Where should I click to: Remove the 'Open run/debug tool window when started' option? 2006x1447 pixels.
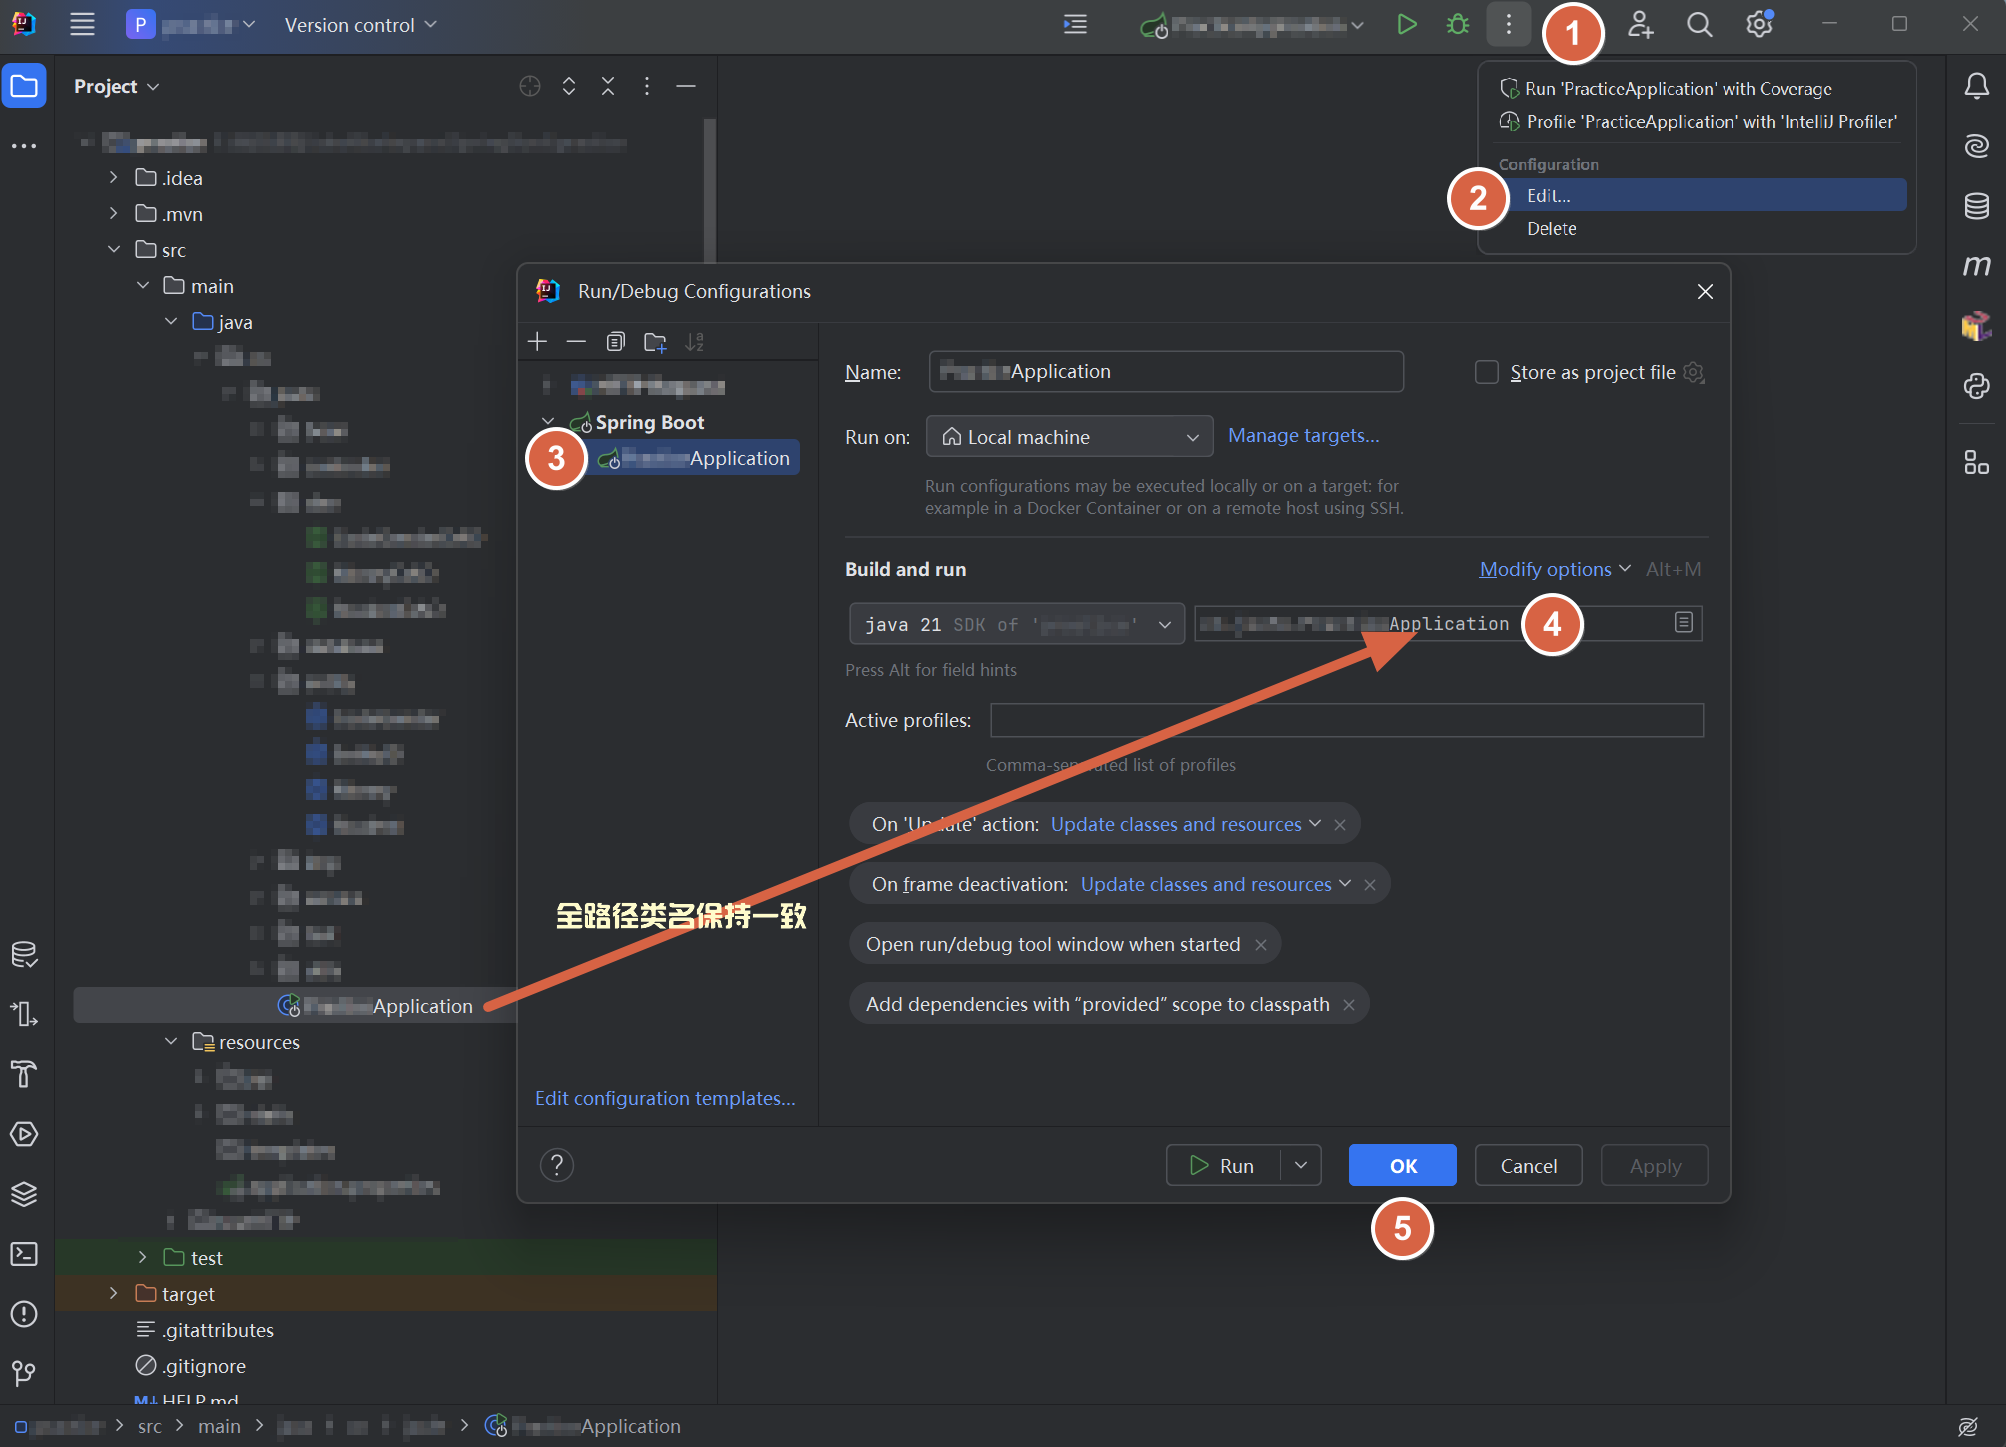click(1261, 945)
